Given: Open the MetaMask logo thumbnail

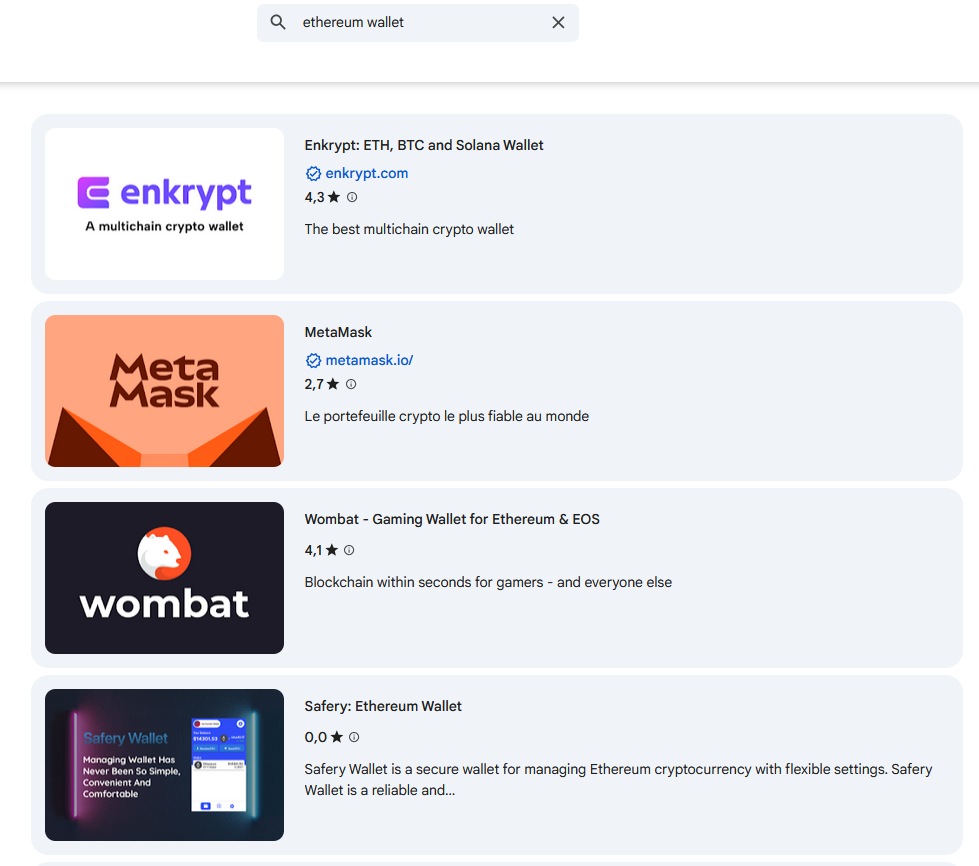Looking at the screenshot, I should (164, 391).
